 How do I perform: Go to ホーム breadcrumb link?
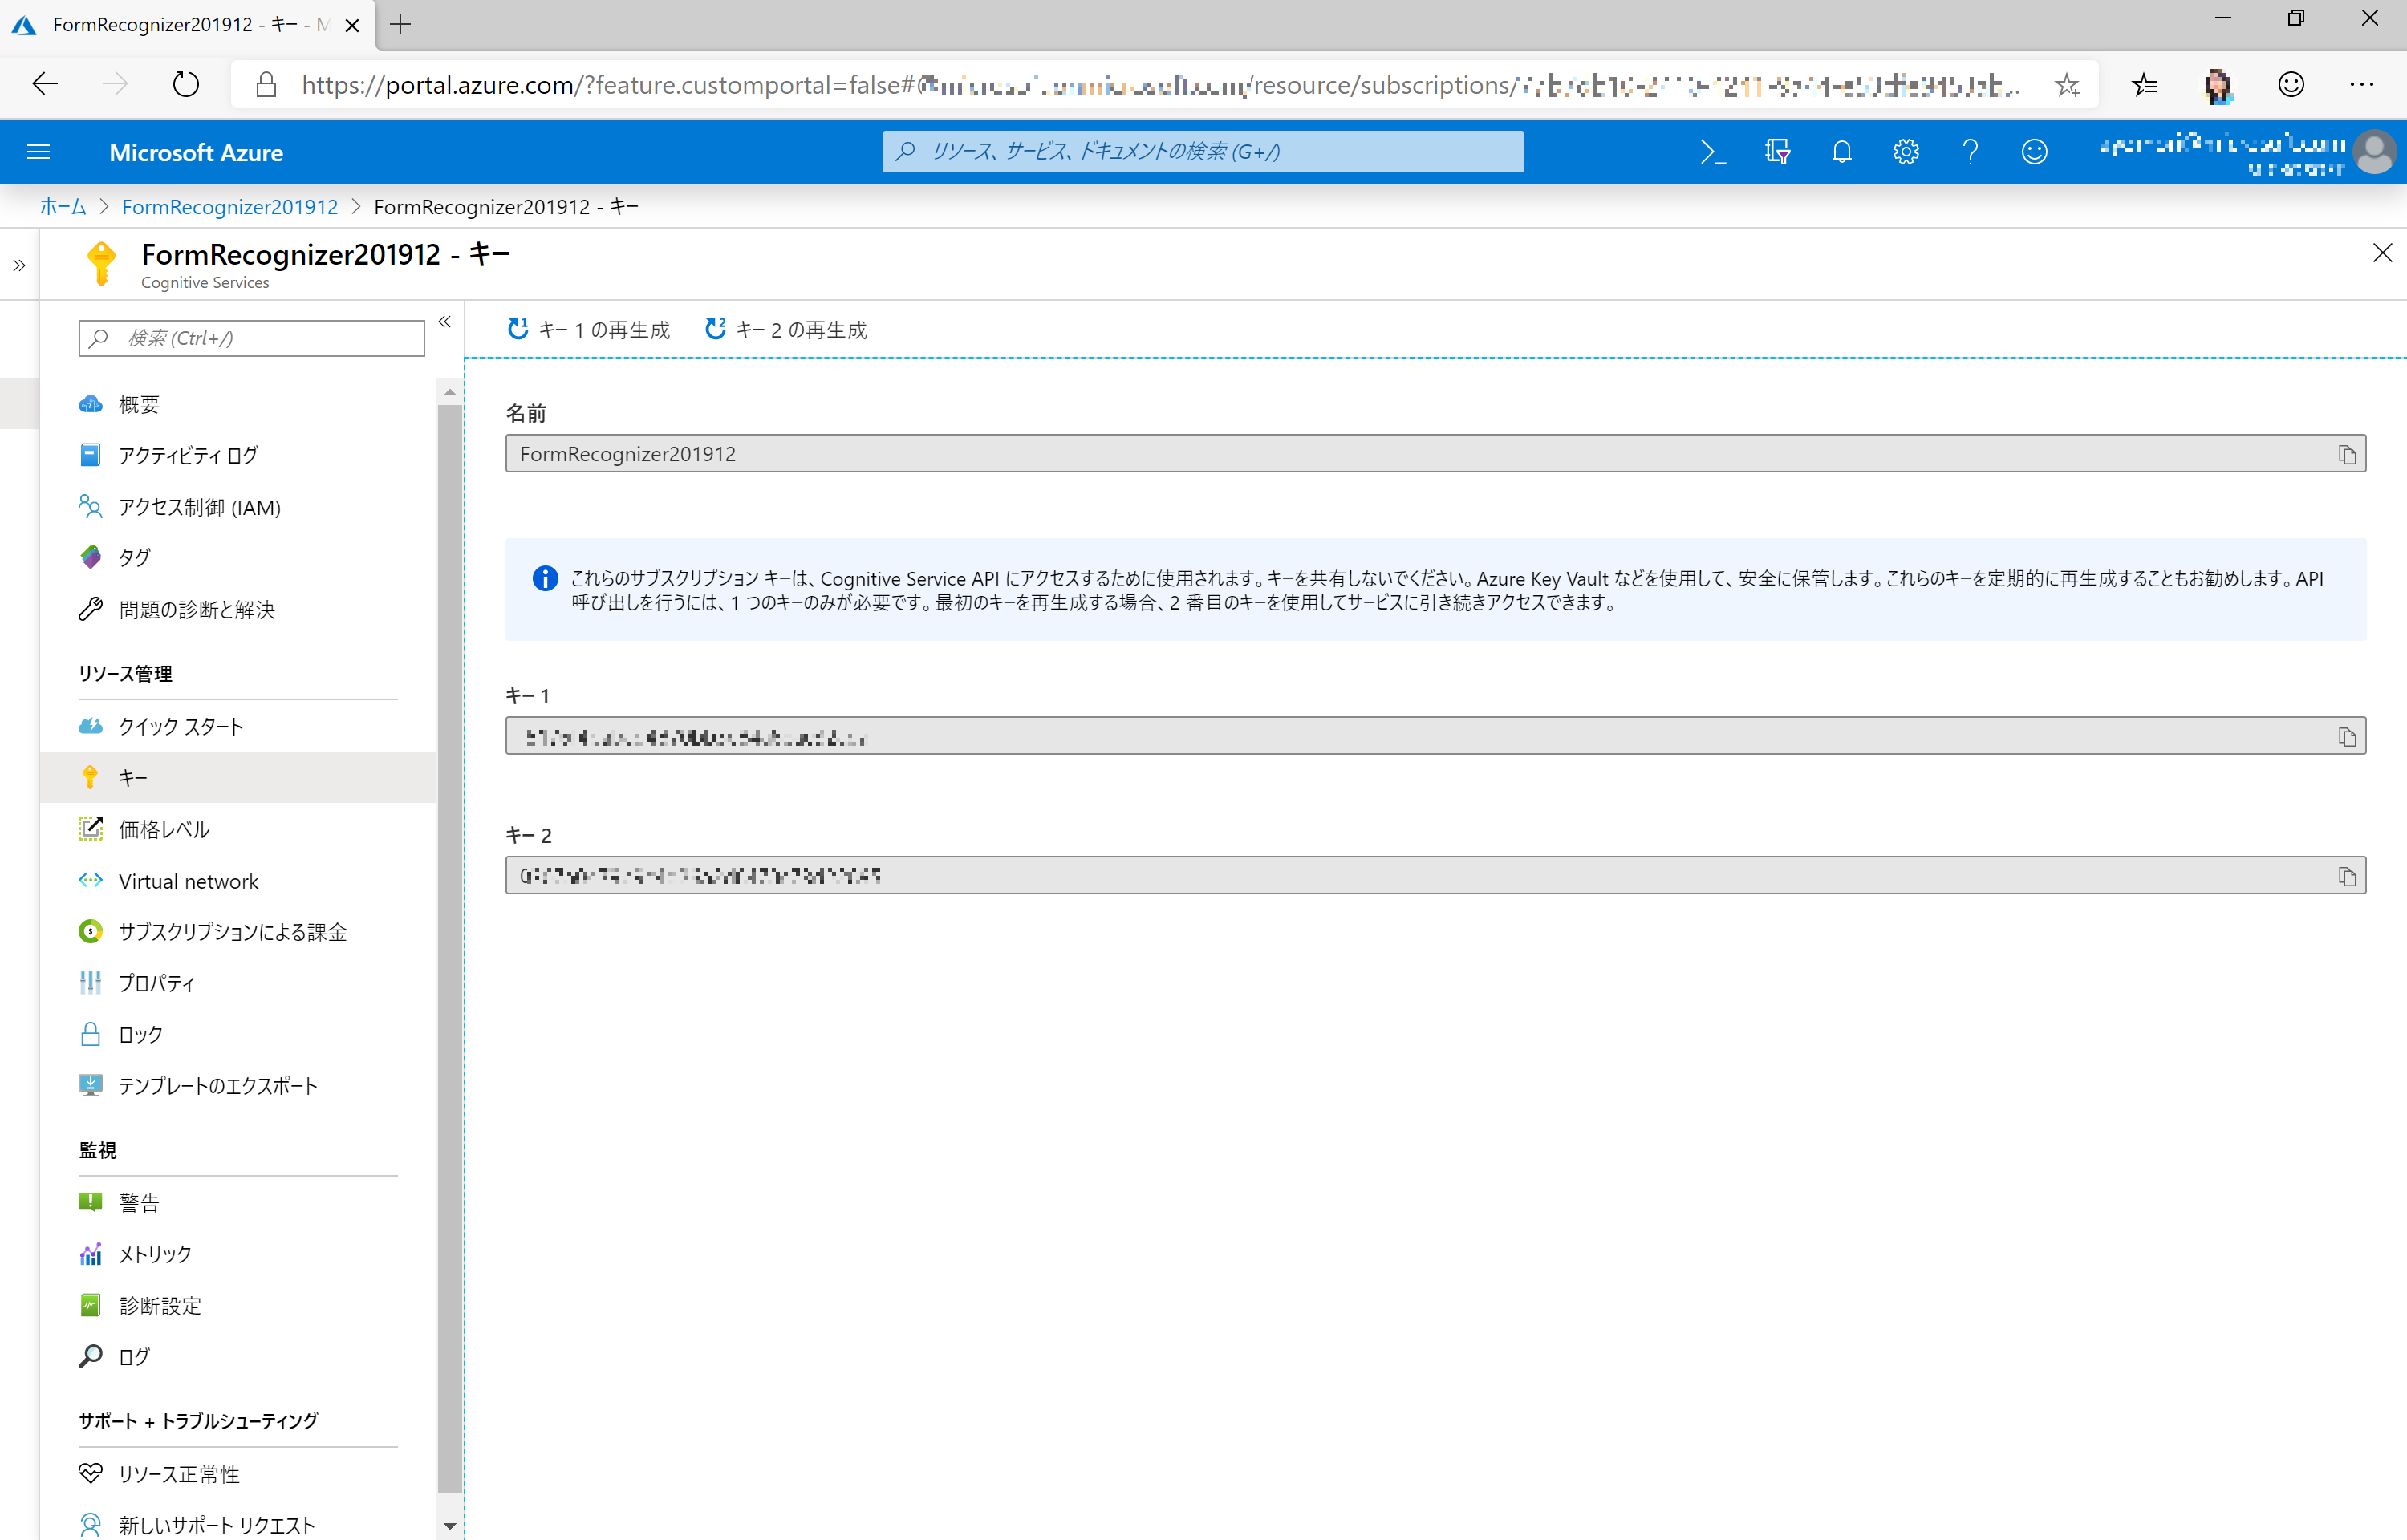62,207
